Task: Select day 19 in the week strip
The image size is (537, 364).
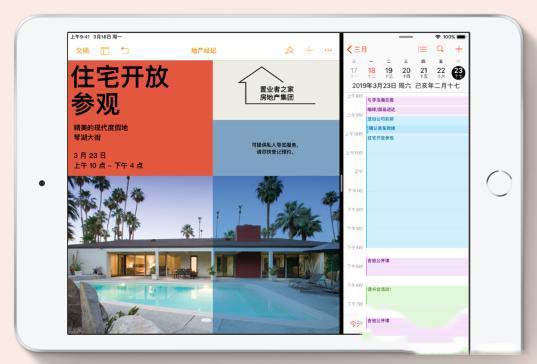Action: coord(389,72)
